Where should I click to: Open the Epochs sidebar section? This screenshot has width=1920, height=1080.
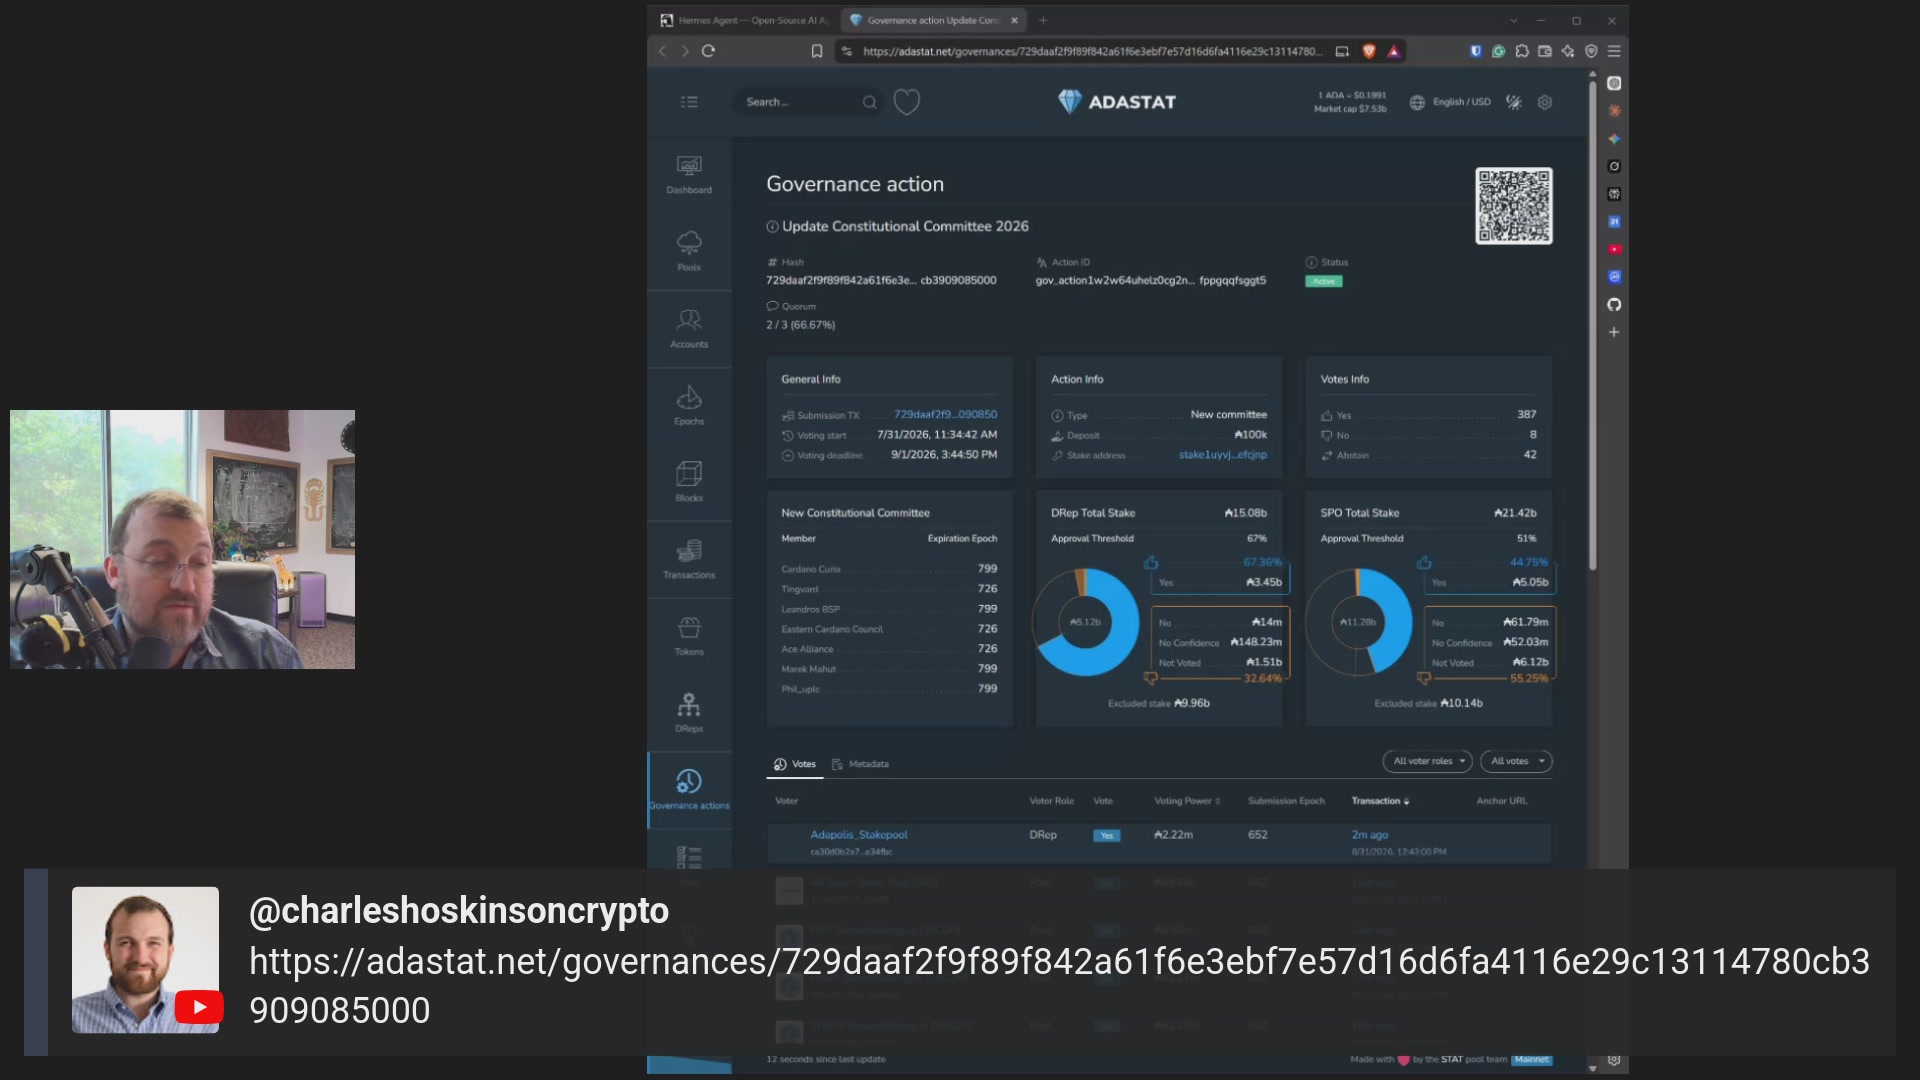point(689,405)
